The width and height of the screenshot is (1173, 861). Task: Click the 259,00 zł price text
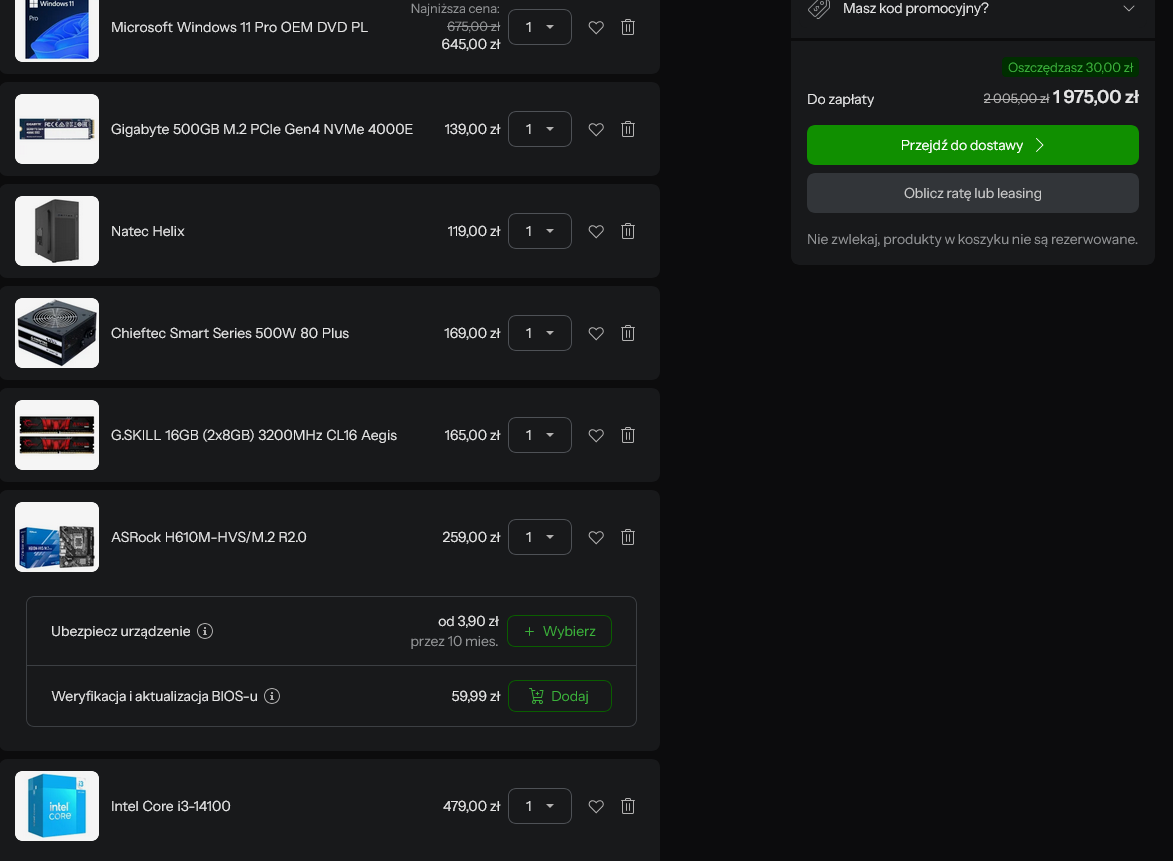click(x=471, y=537)
